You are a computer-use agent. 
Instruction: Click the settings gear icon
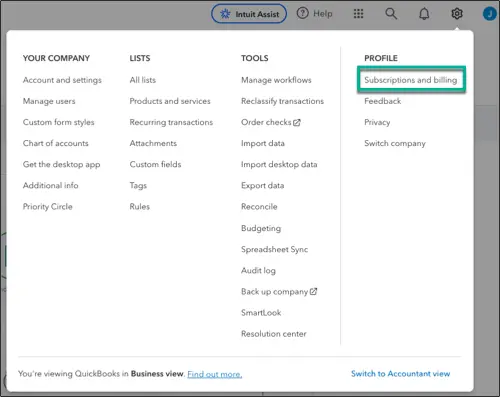pos(457,14)
